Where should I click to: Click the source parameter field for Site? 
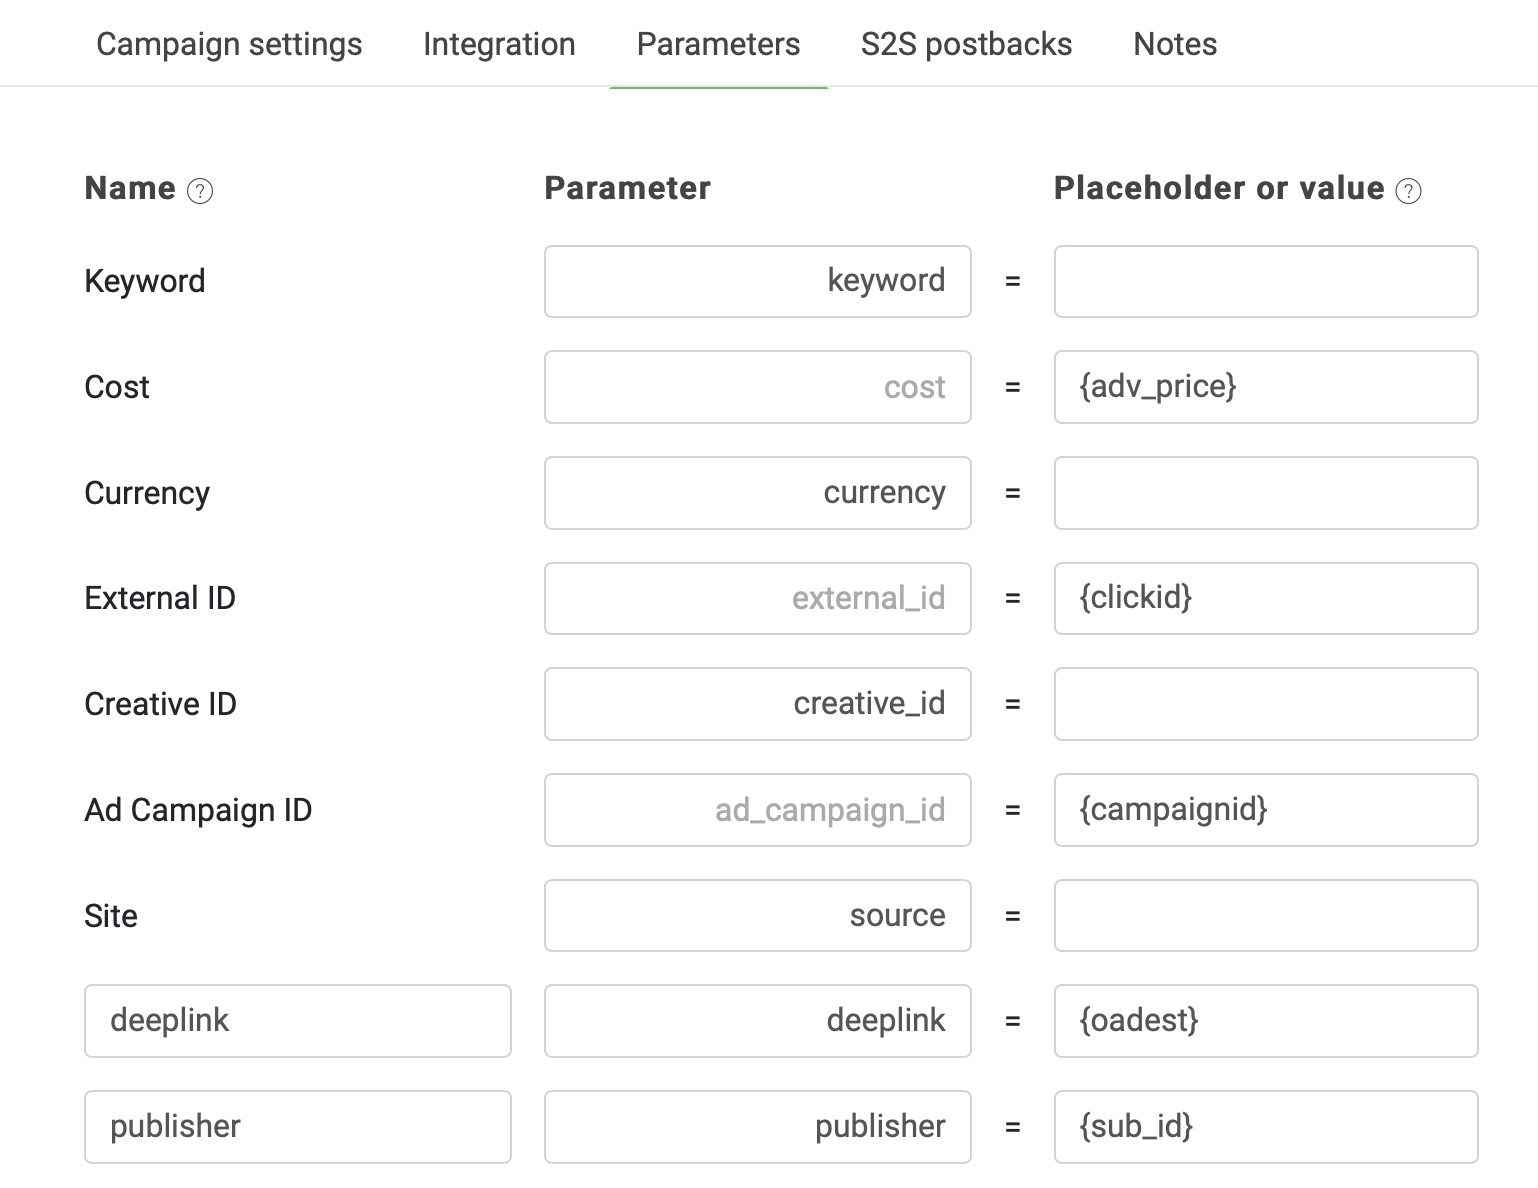pos(758,915)
